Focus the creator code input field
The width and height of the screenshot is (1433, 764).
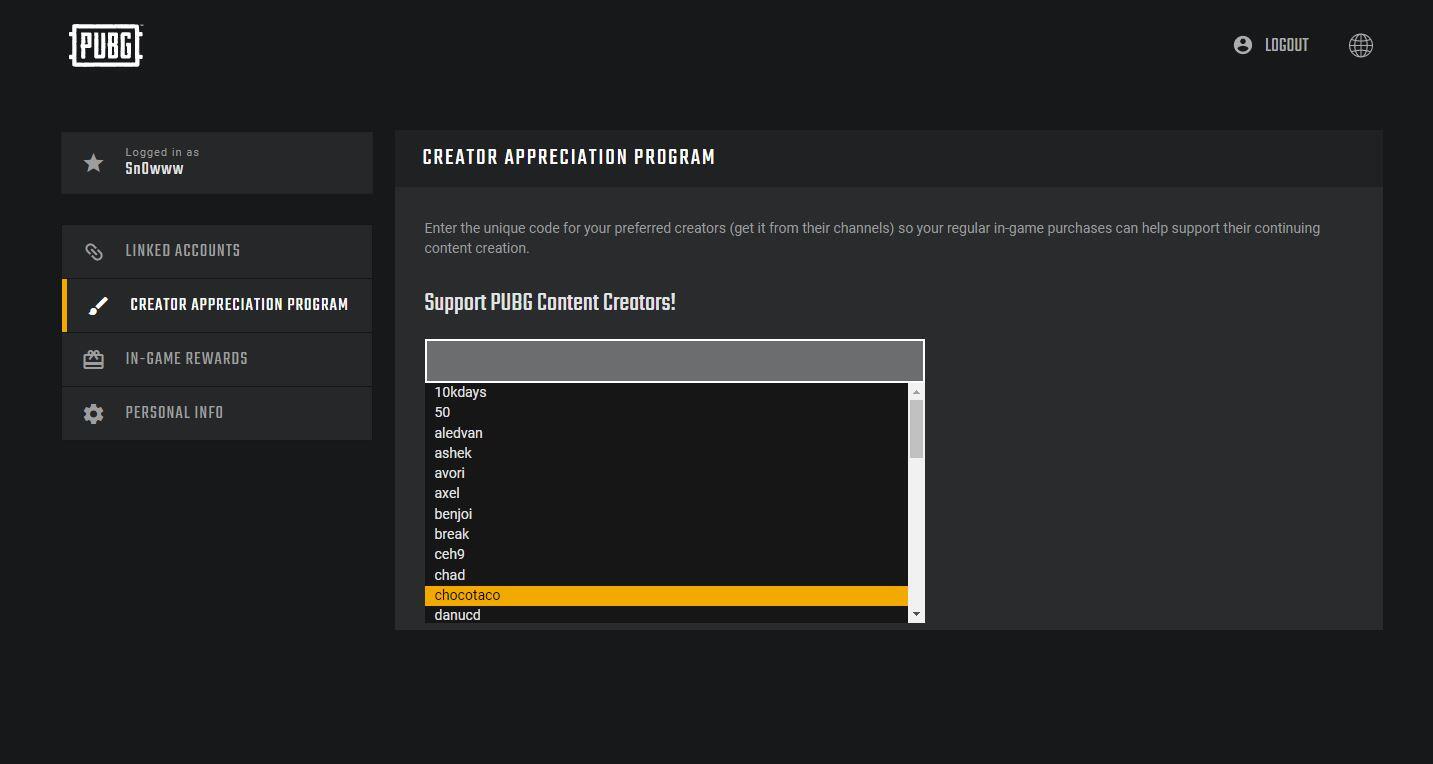point(674,361)
